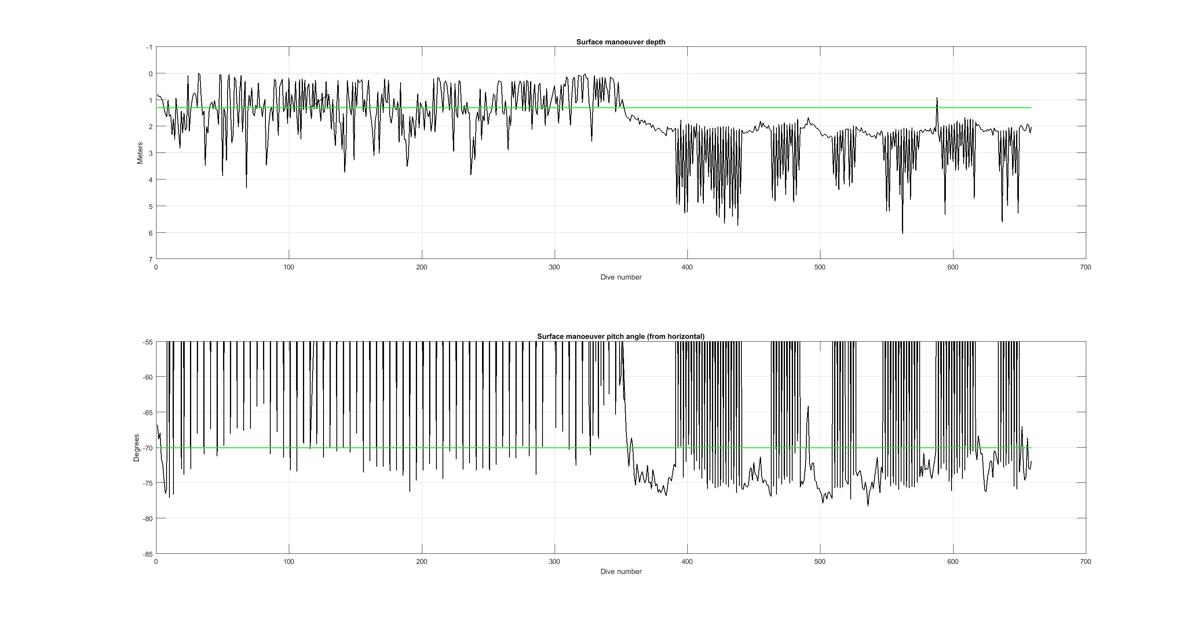Pick the '-75' tick on the Degrees axis
The width and height of the screenshot is (1200, 622).
(148, 483)
